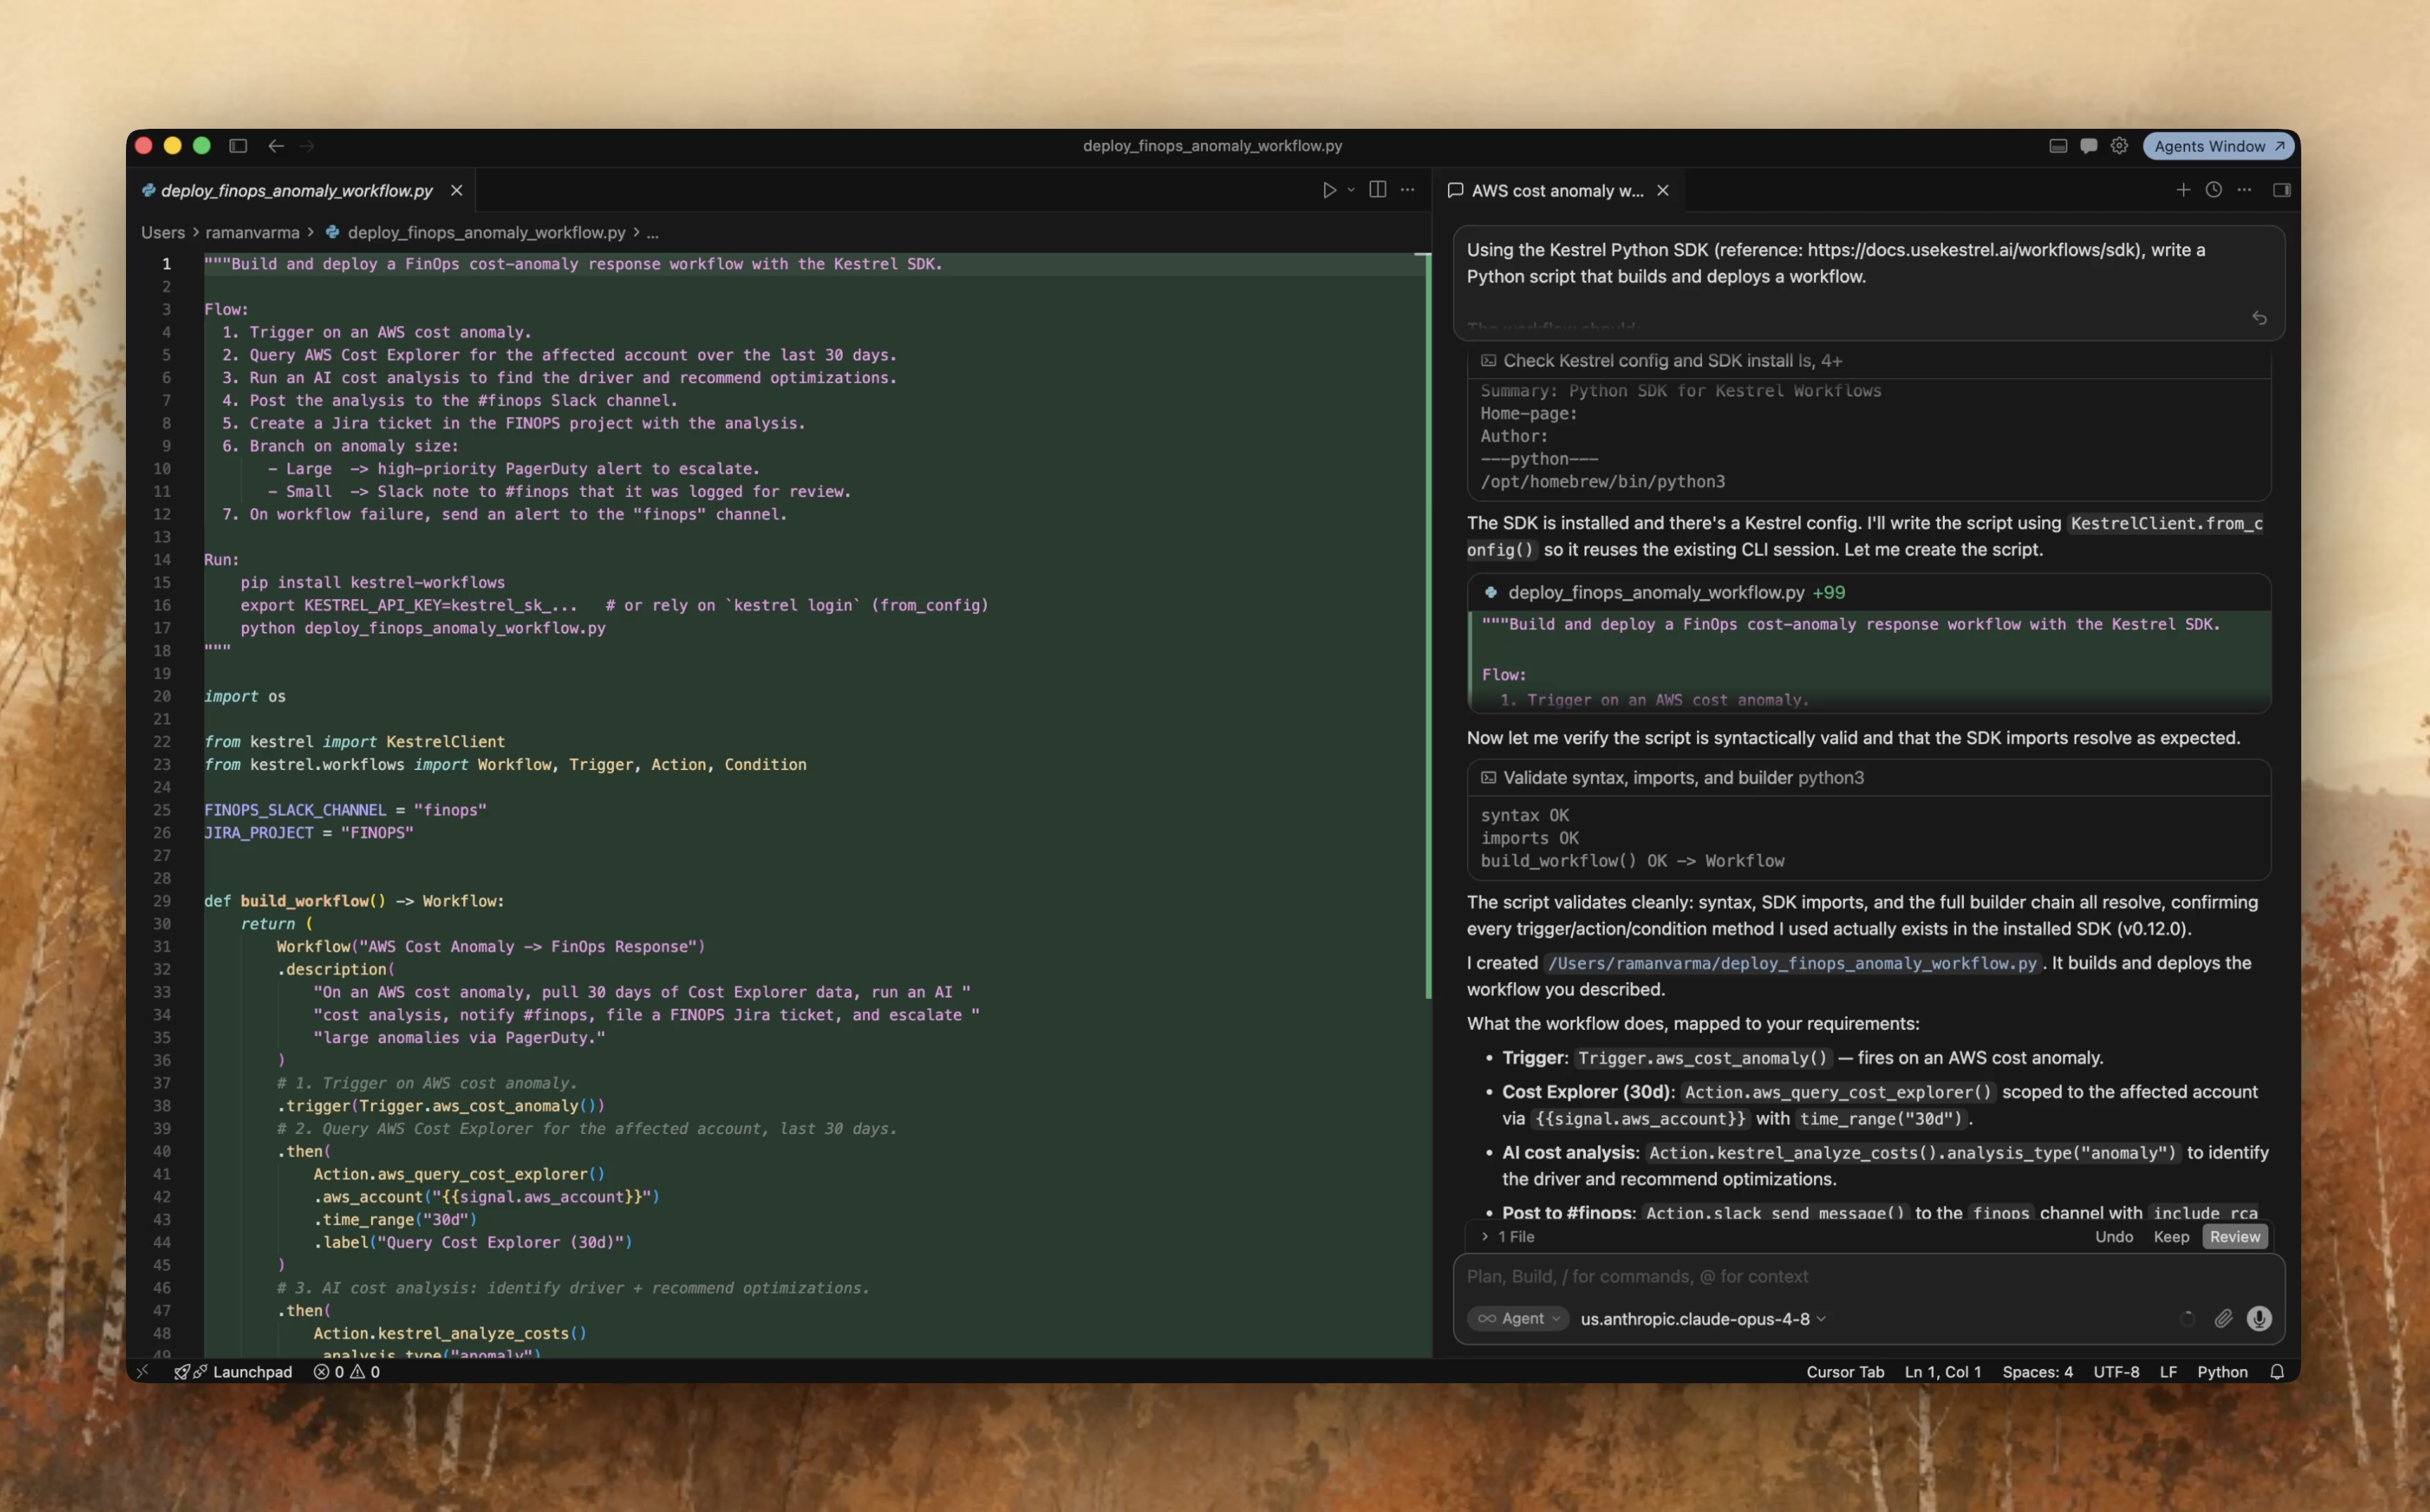This screenshot has height=1512, width=2430.
Task: Click LF line ending selector
Action: click(x=2168, y=1372)
